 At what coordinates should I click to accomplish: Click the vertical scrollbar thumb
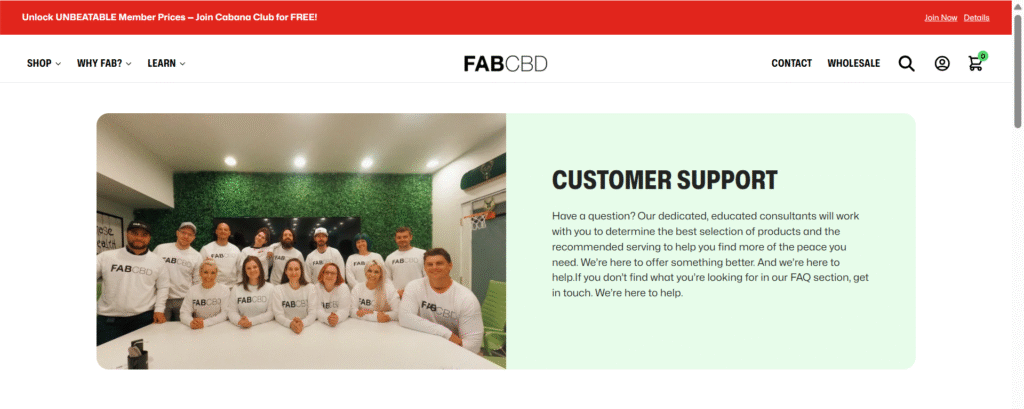pyautogui.click(x=1017, y=71)
